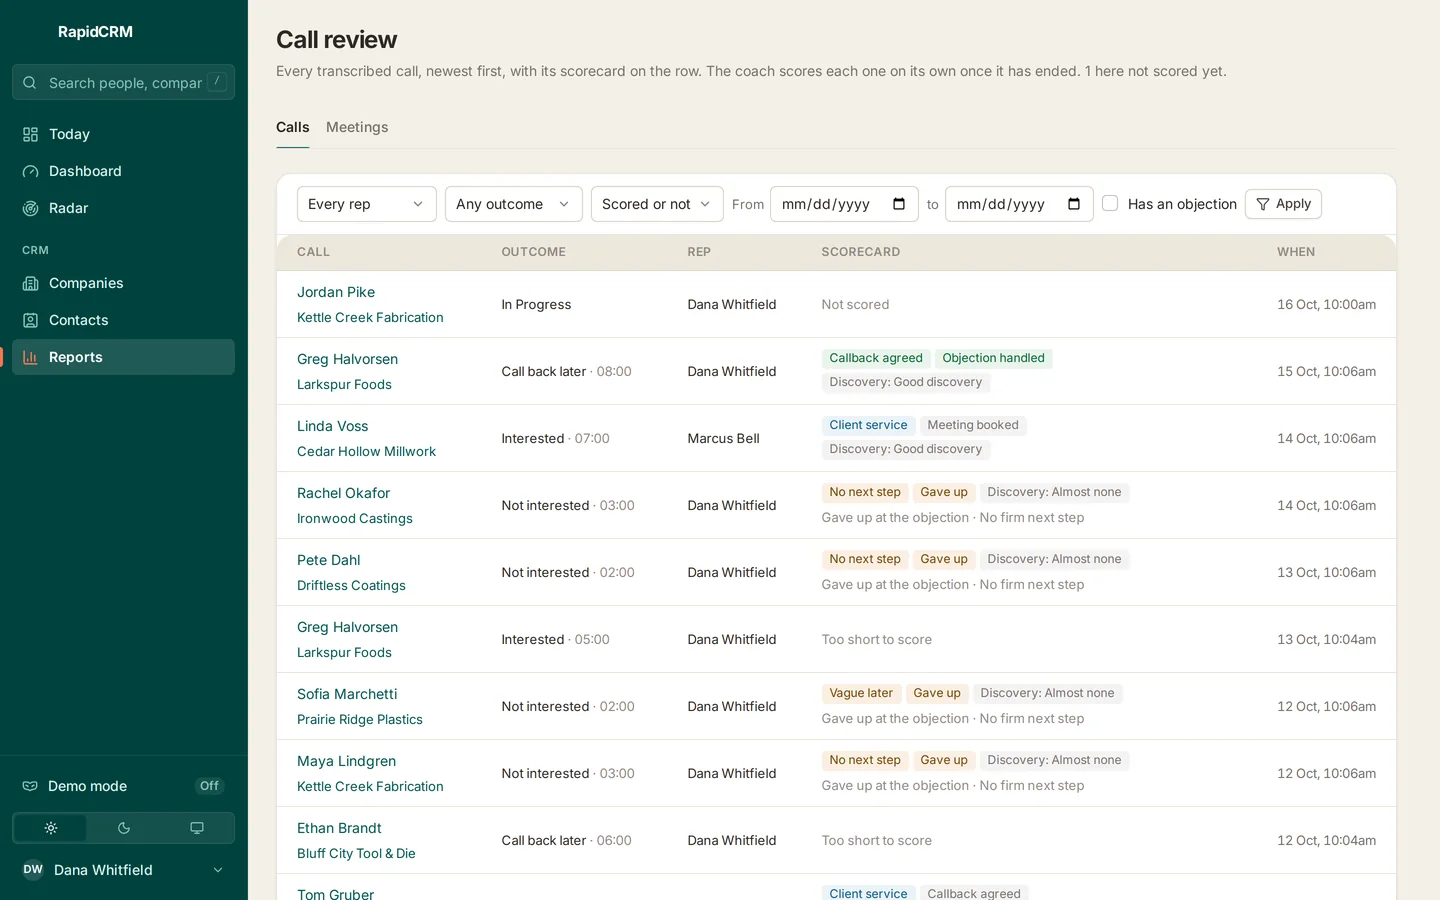This screenshot has width=1440, height=900.
Task: Click the To date input field
Action: 1019,204
